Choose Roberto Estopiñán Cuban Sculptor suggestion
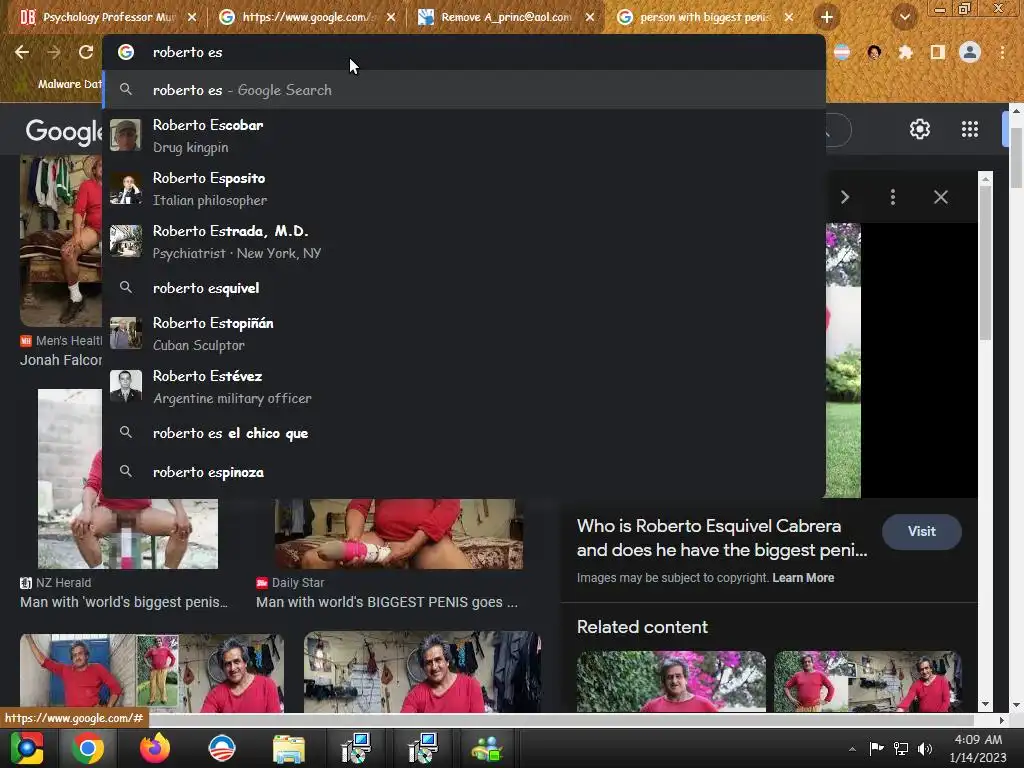This screenshot has height=768, width=1024. [x=464, y=333]
